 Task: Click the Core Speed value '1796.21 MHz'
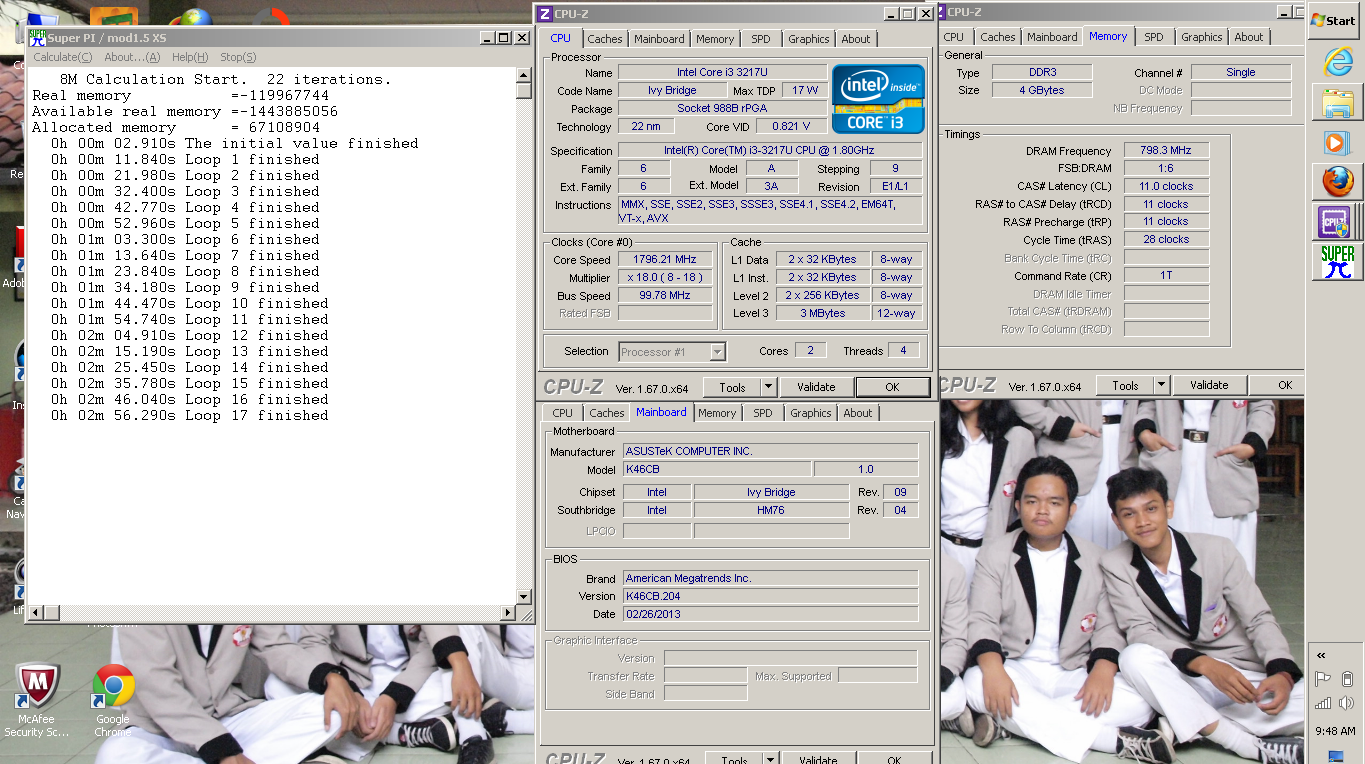[x=665, y=259]
